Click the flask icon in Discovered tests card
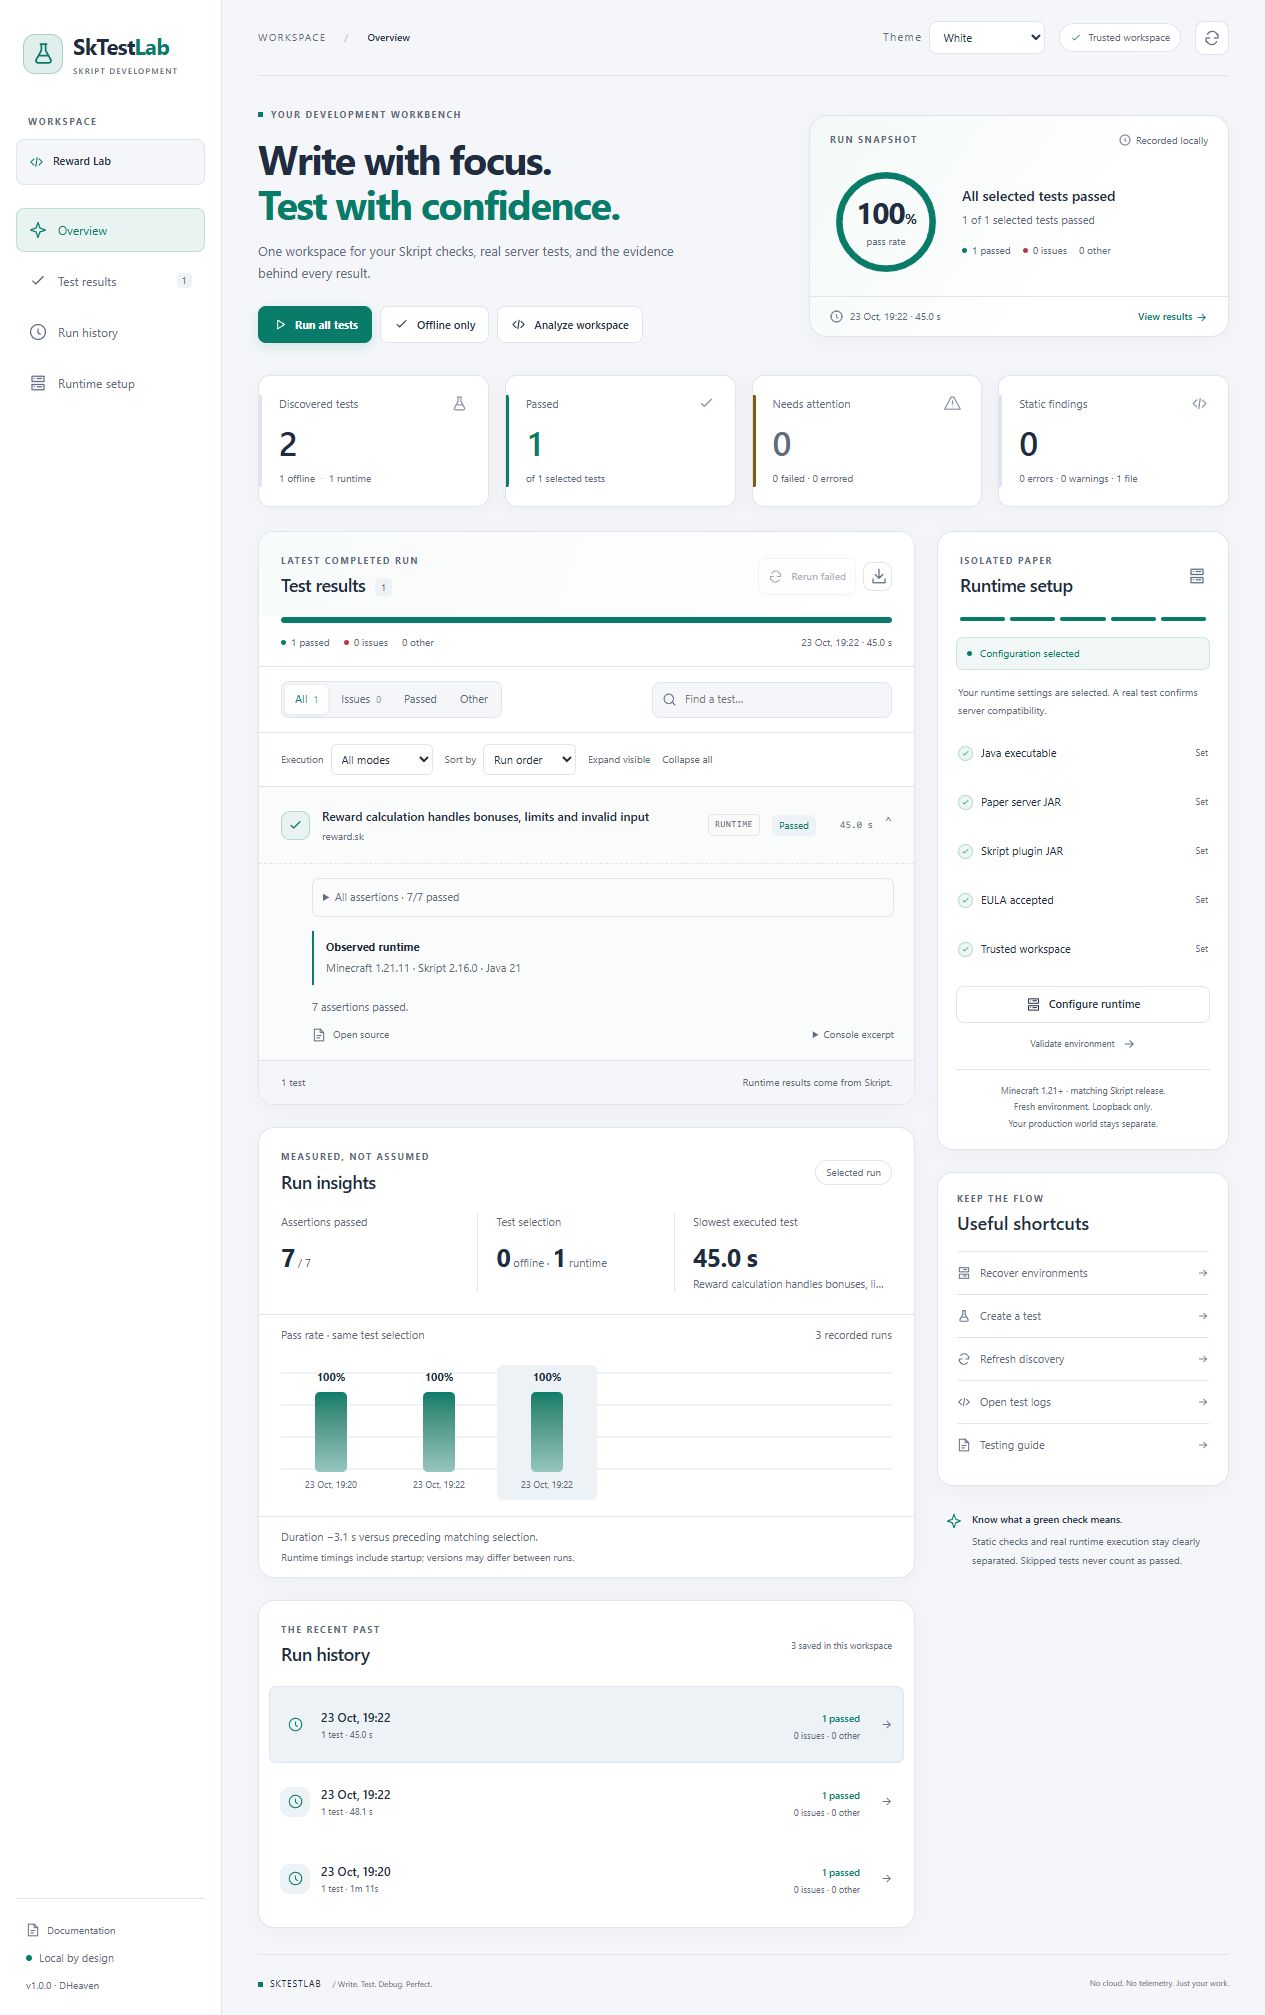1265x2015 pixels. coord(460,404)
